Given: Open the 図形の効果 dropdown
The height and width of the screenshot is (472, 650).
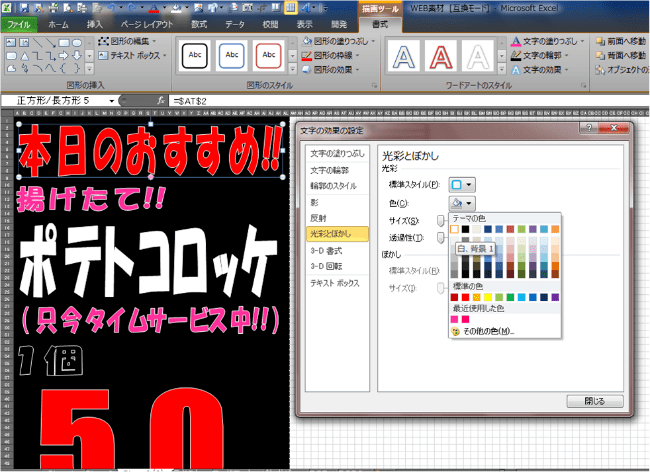Looking at the screenshot, I should (331, 69).
